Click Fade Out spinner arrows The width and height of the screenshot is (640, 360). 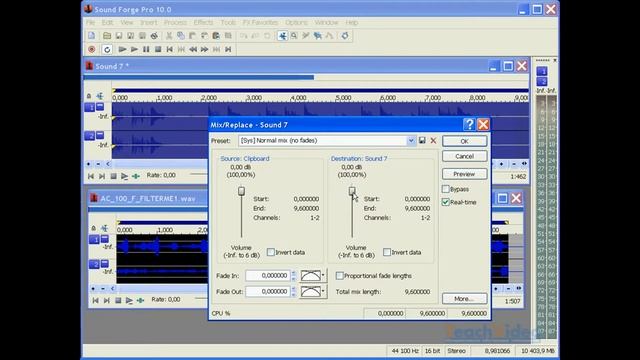coord(293,291)
